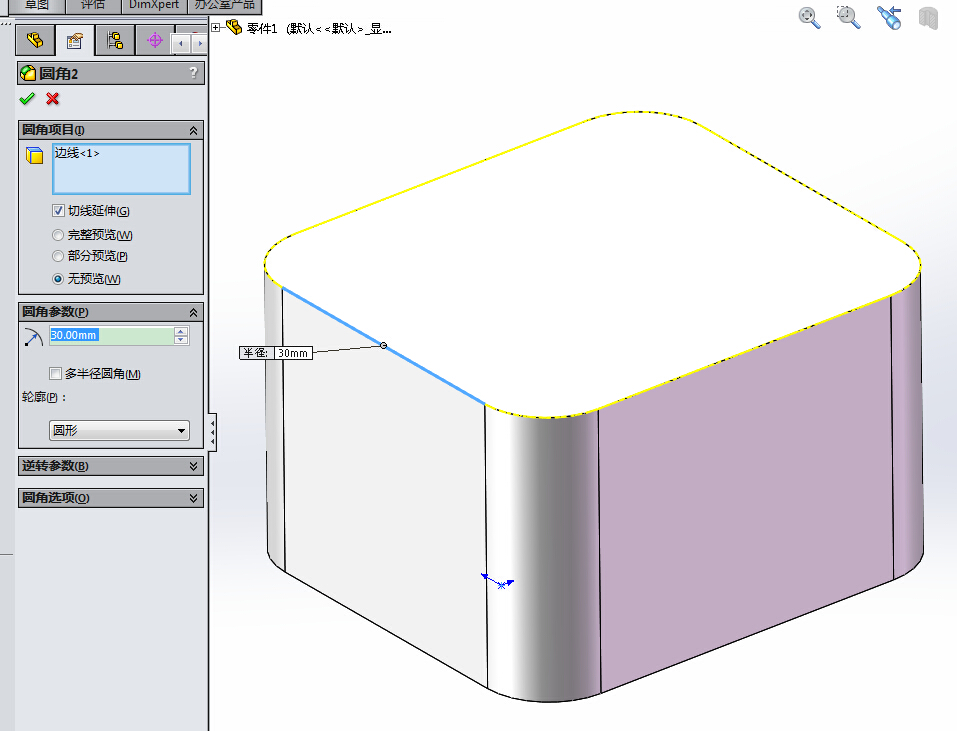Click the 30.00mm radius input field

click(x=112, y=335)
